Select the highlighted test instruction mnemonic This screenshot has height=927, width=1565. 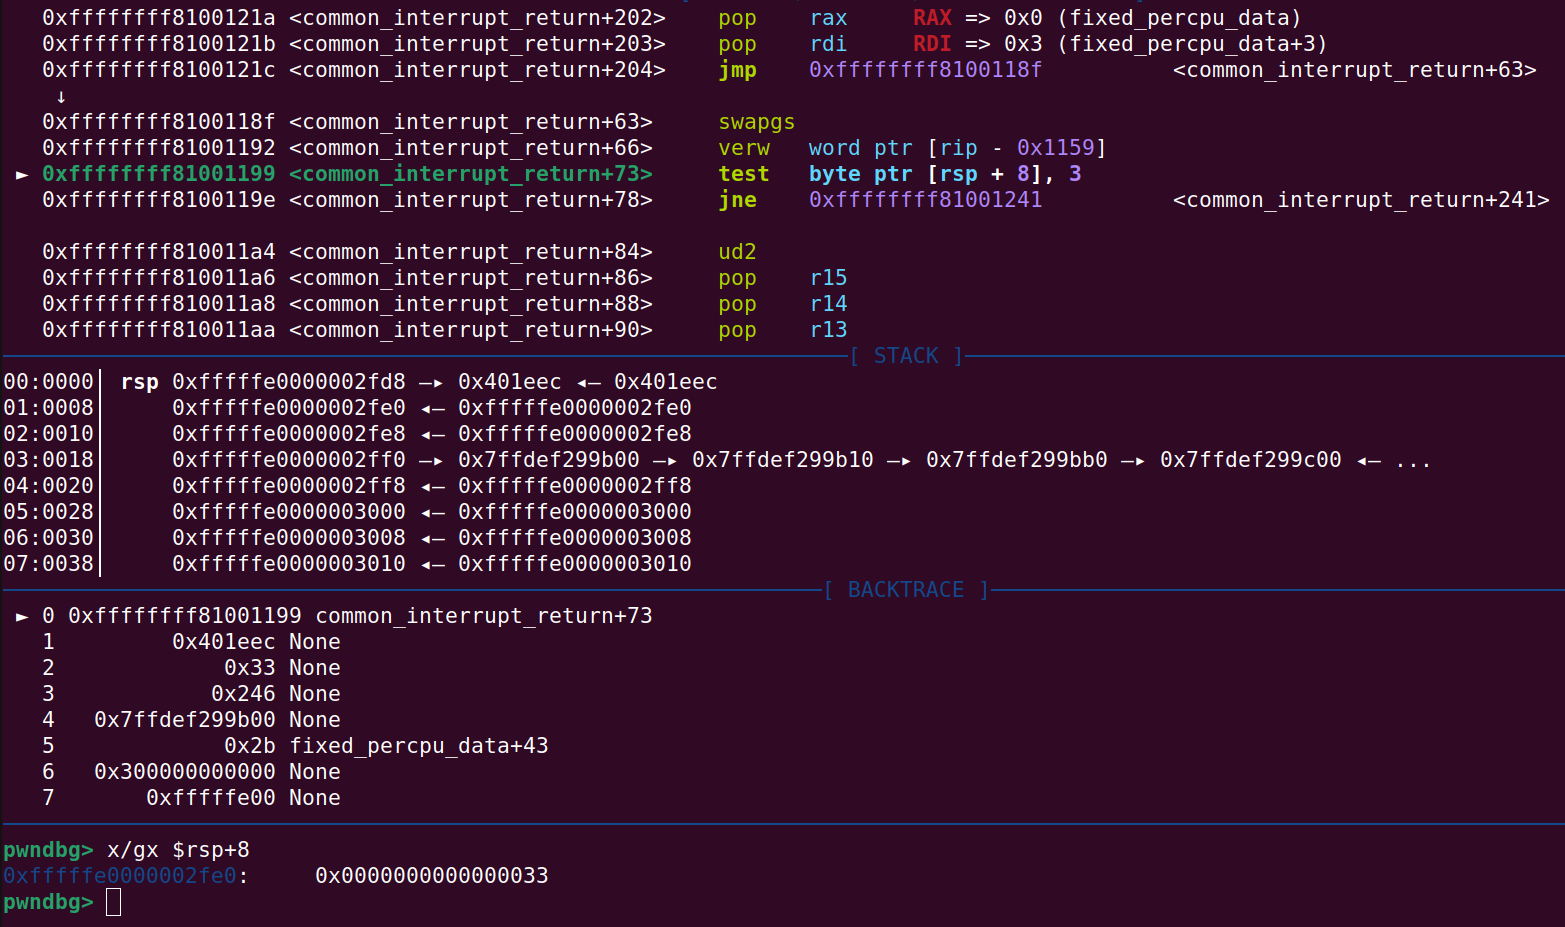pos(743,174)
